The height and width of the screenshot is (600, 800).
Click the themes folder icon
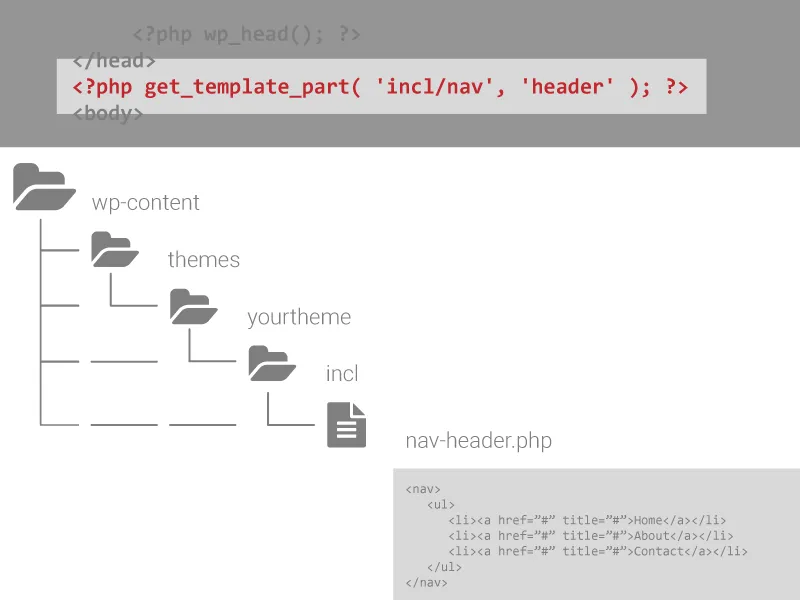click(115, 249)
